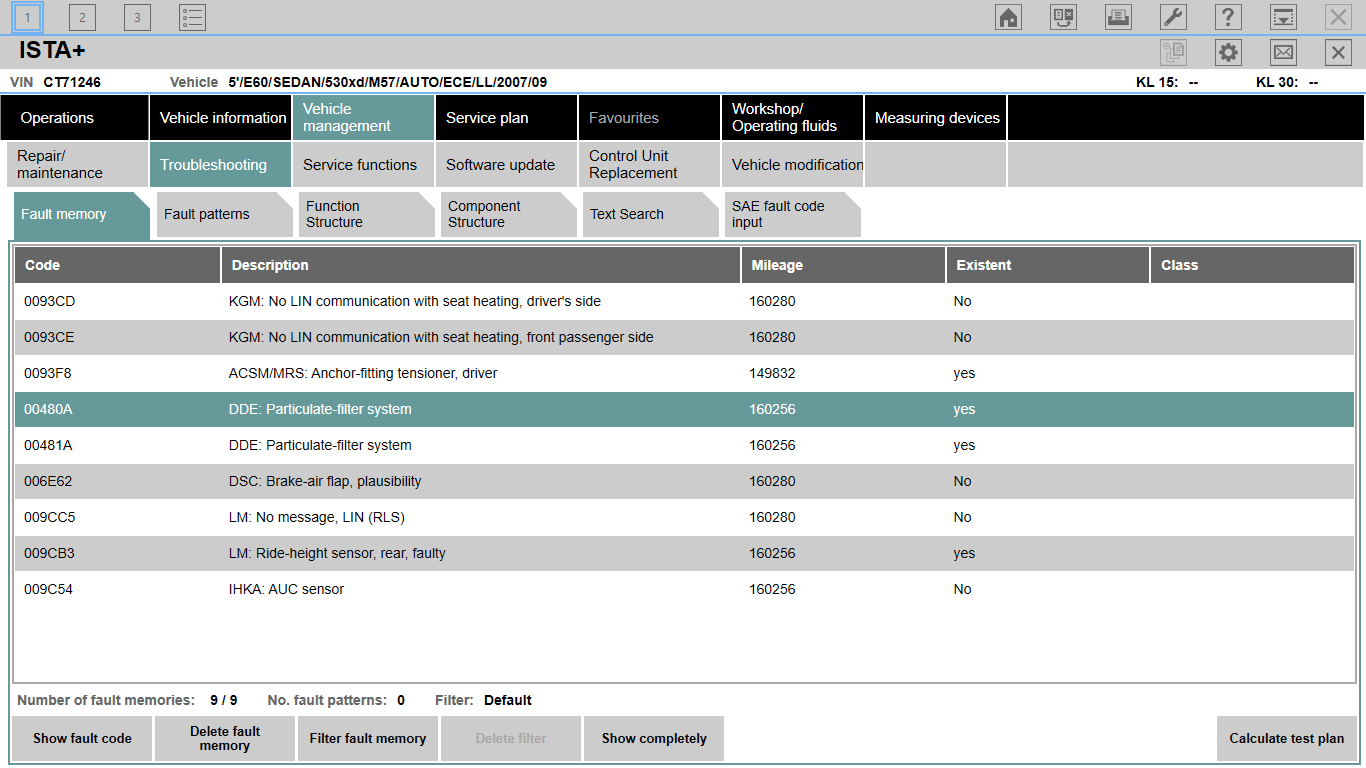Switch to SAE fault code input tab
The height and width of the screenshot is (768, 1366).
tap(793, 214)
